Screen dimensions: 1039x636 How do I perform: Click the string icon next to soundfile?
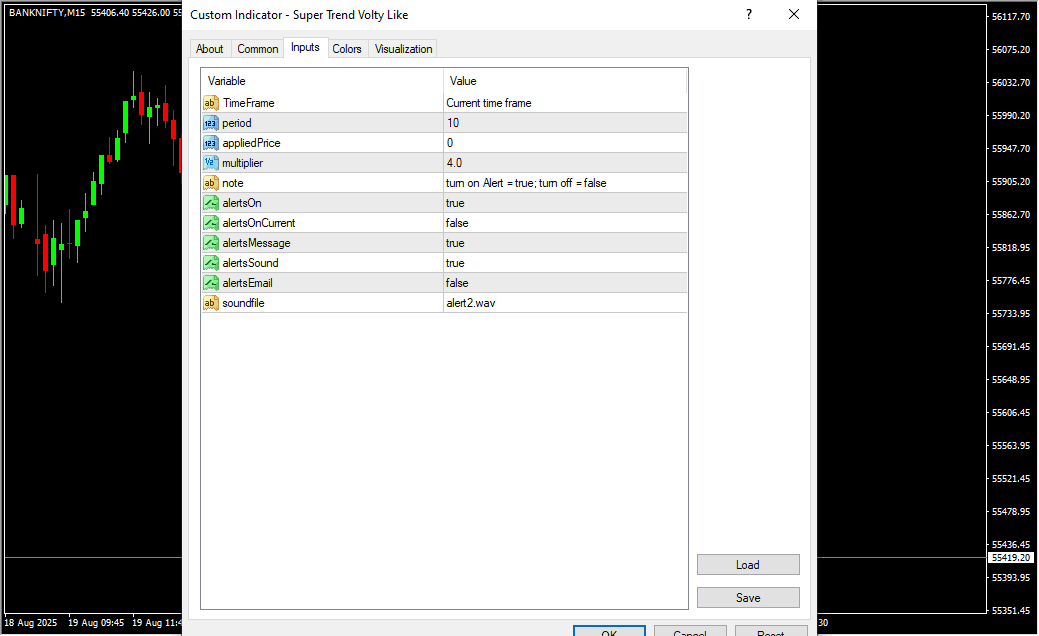coord(210,303)
